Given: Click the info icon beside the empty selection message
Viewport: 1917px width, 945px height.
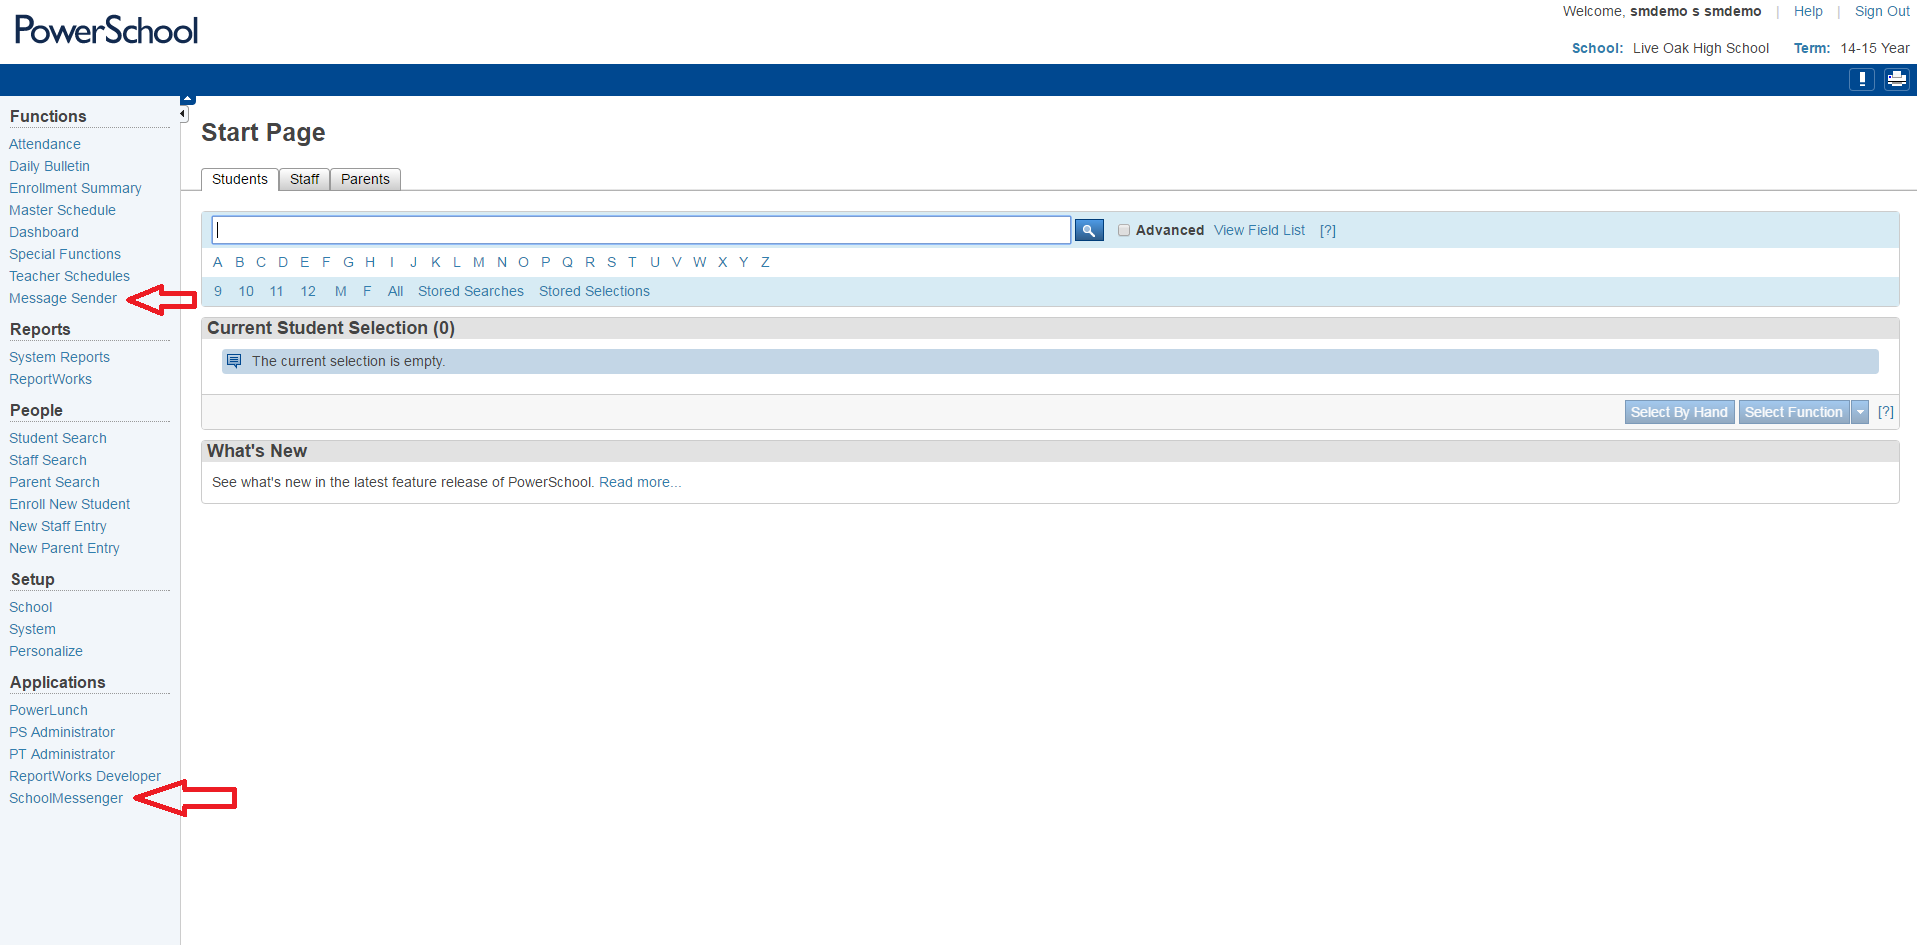Looking at the screenshot, I should tap(234, 360).
